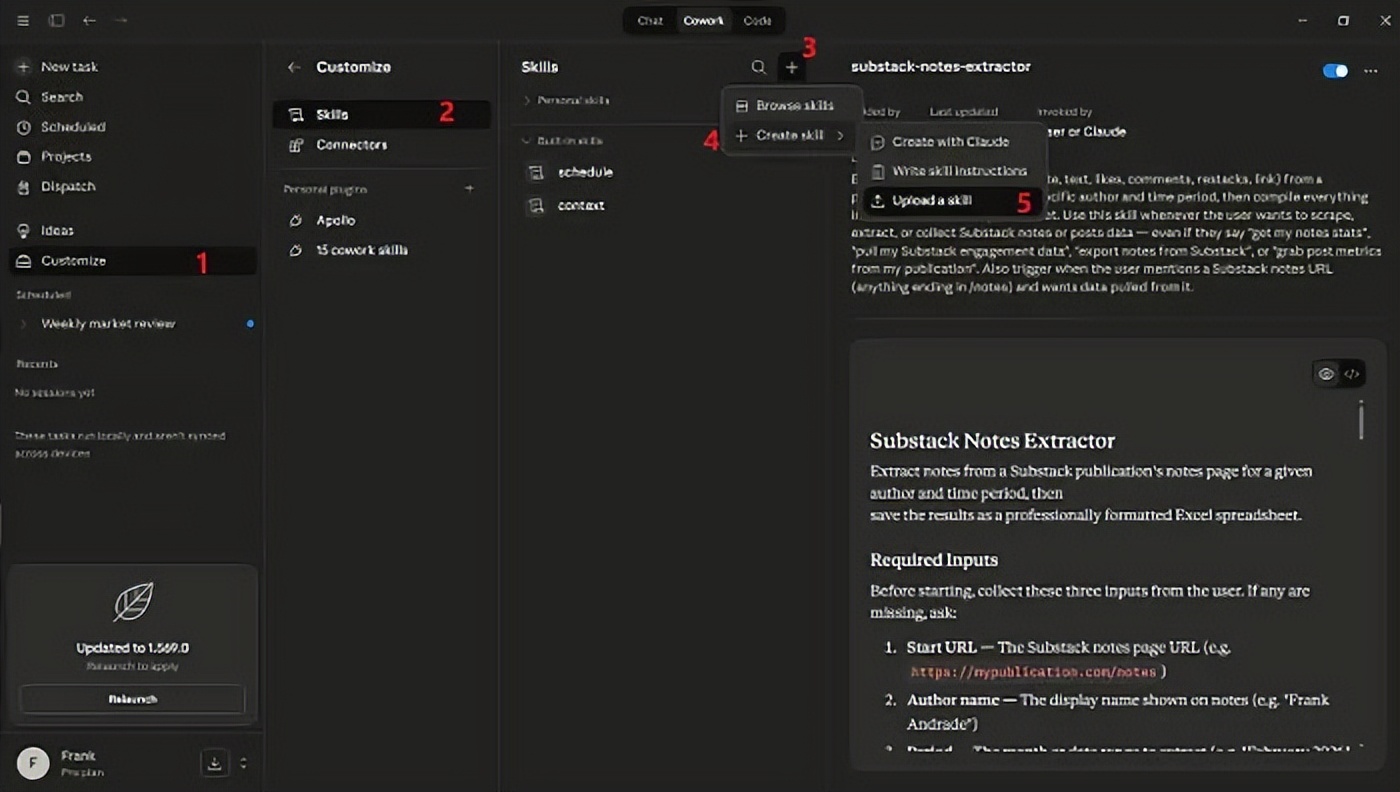Open Frank's profile avatar
Image resolution: width=1400 pixels, height=792 pixels.
pos(33,763)
